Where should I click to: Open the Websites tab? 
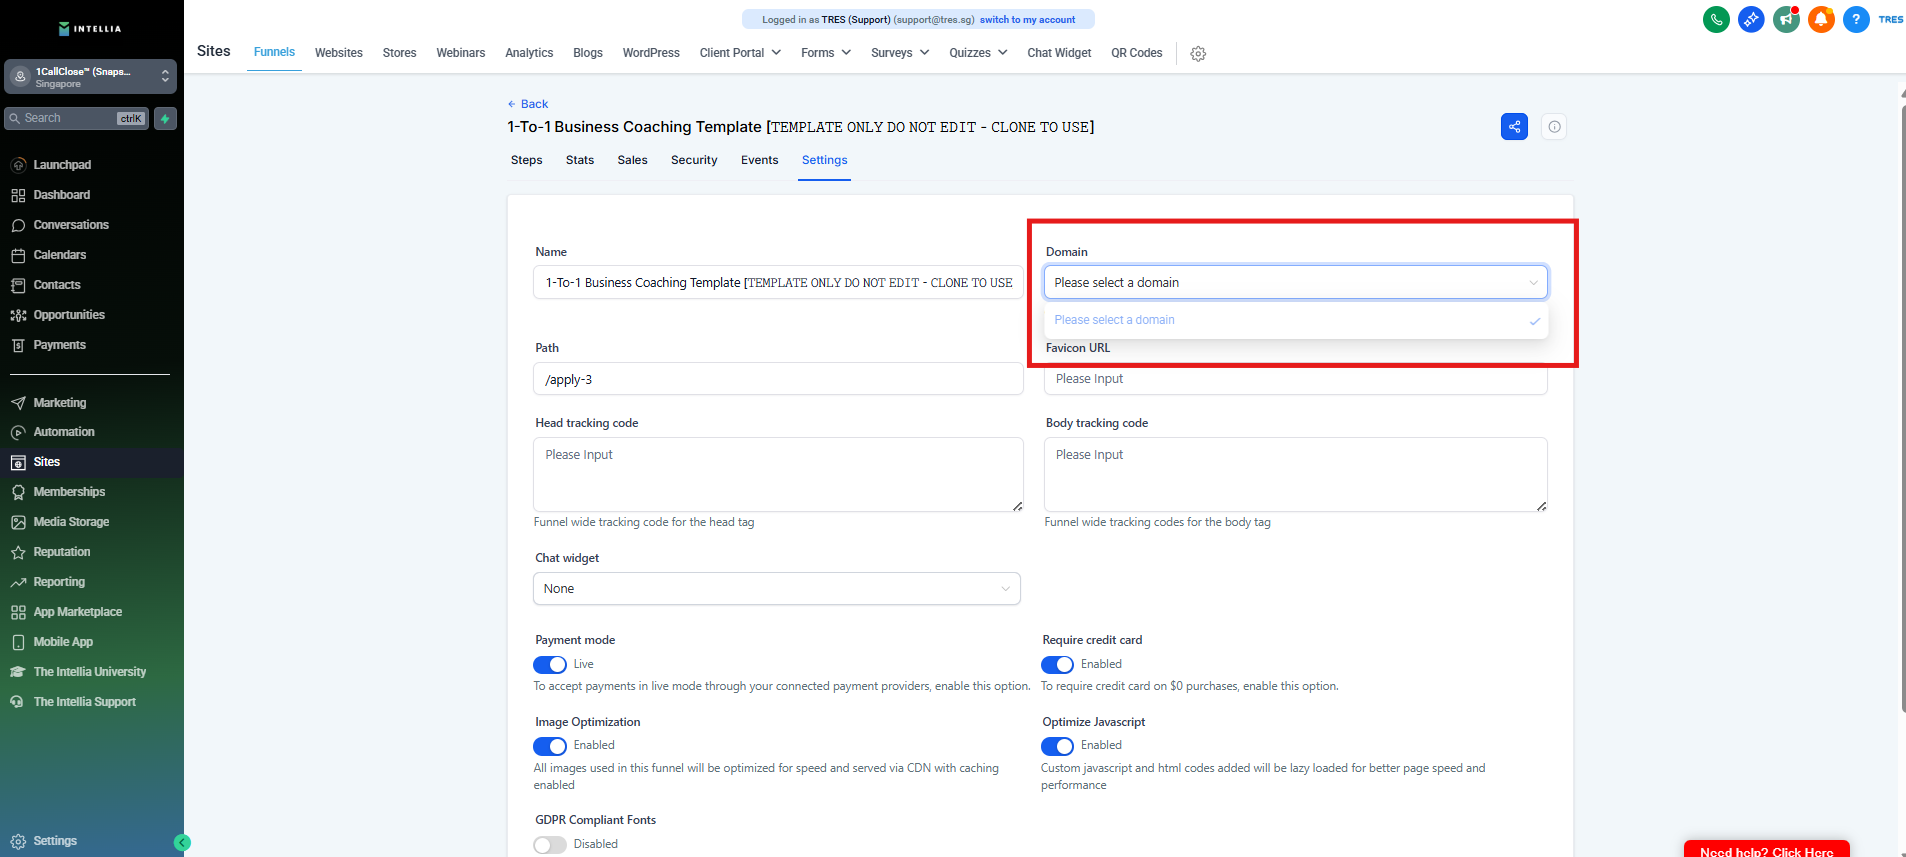(339, 53)
